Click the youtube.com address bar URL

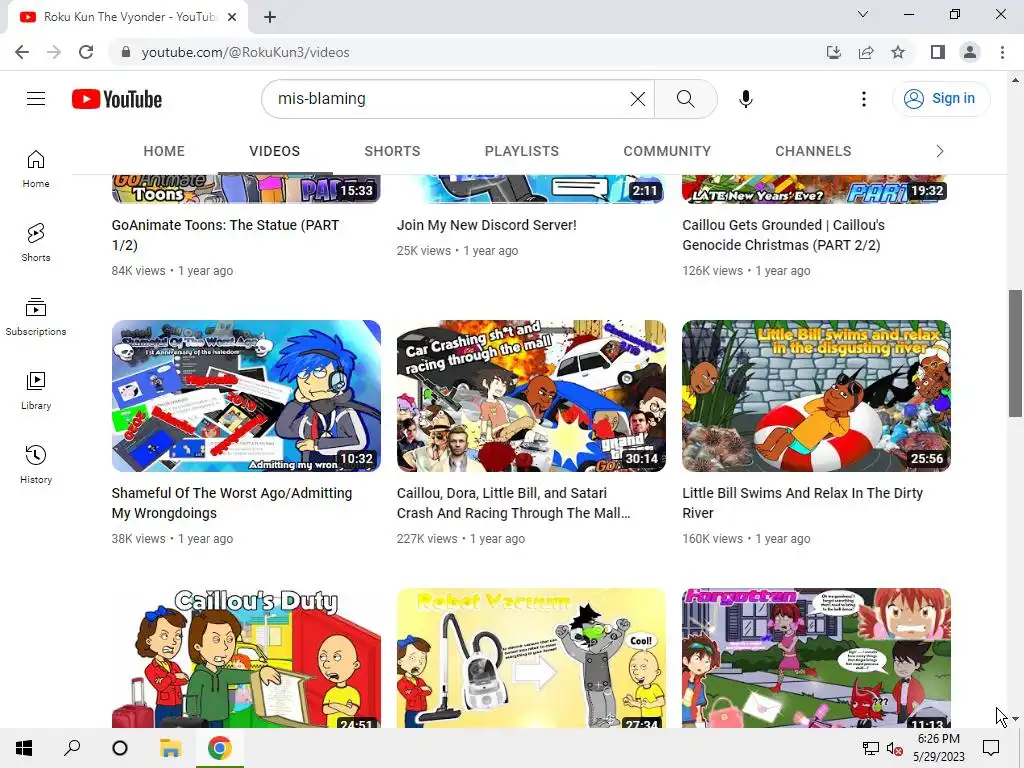click(246, 52)
